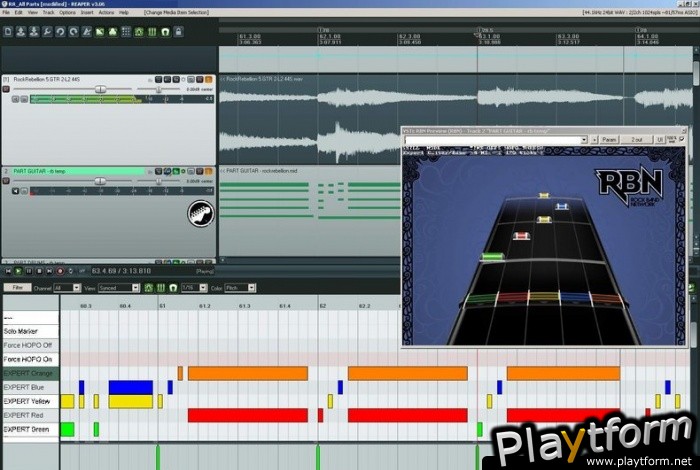Image resolution: width=700 pixels, height=470 pixels.
Task: Click the Open Project up-arrow icon
Action: coord(21,32)
